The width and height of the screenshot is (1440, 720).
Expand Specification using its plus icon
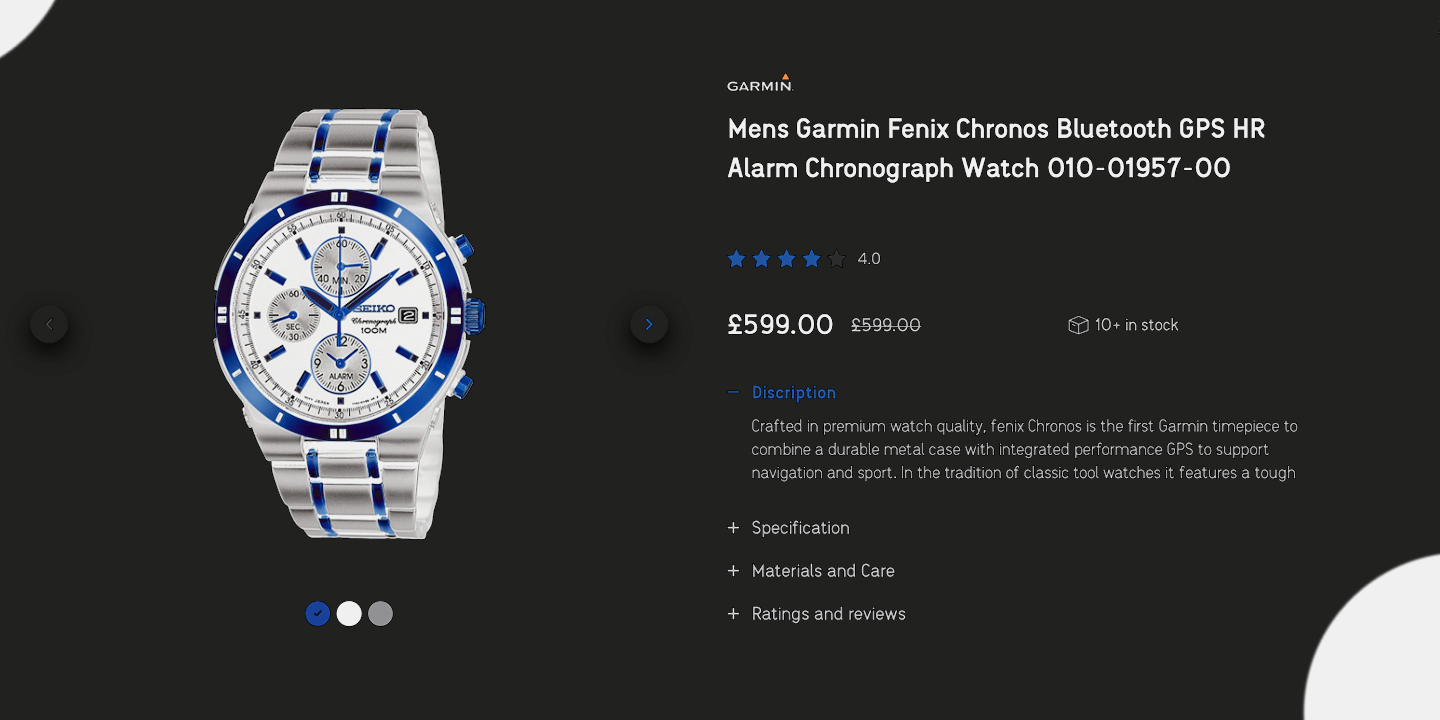tap(734, 528)
